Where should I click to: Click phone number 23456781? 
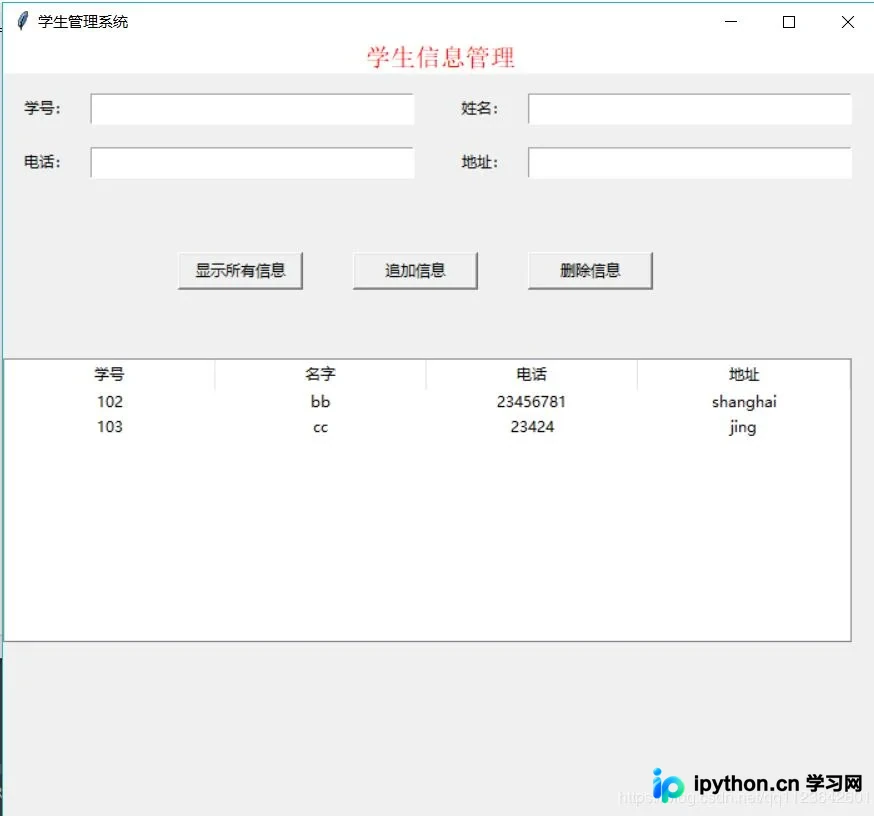[x=531, y=402]
